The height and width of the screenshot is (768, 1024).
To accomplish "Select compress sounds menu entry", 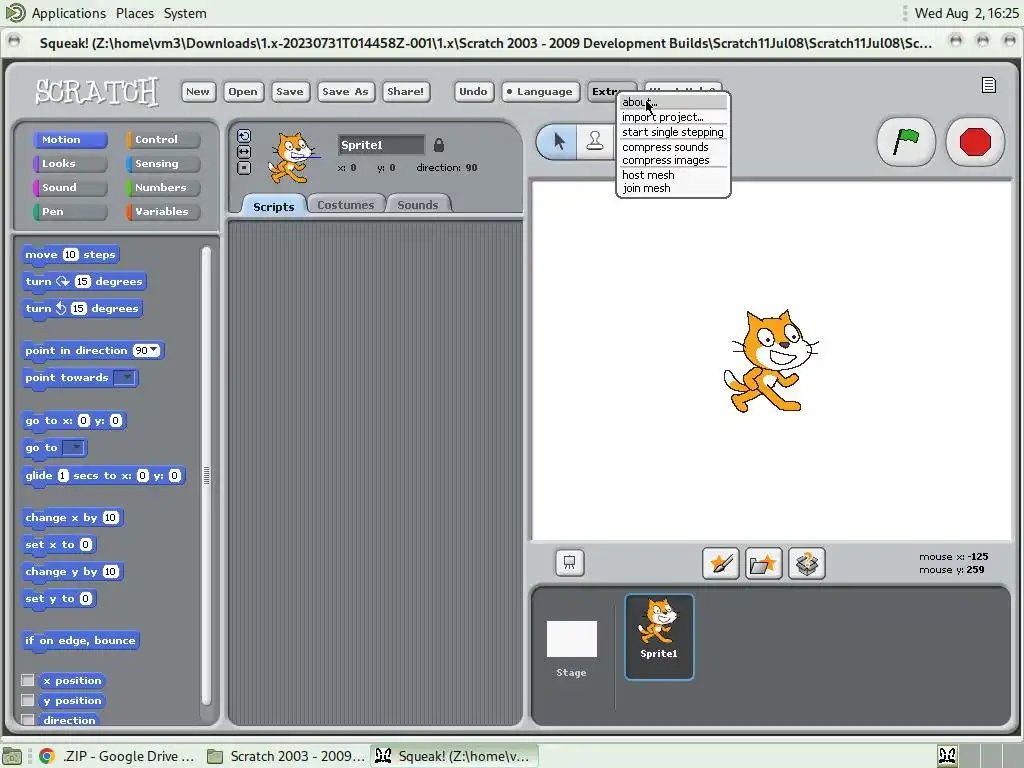I will click(673, 147).
